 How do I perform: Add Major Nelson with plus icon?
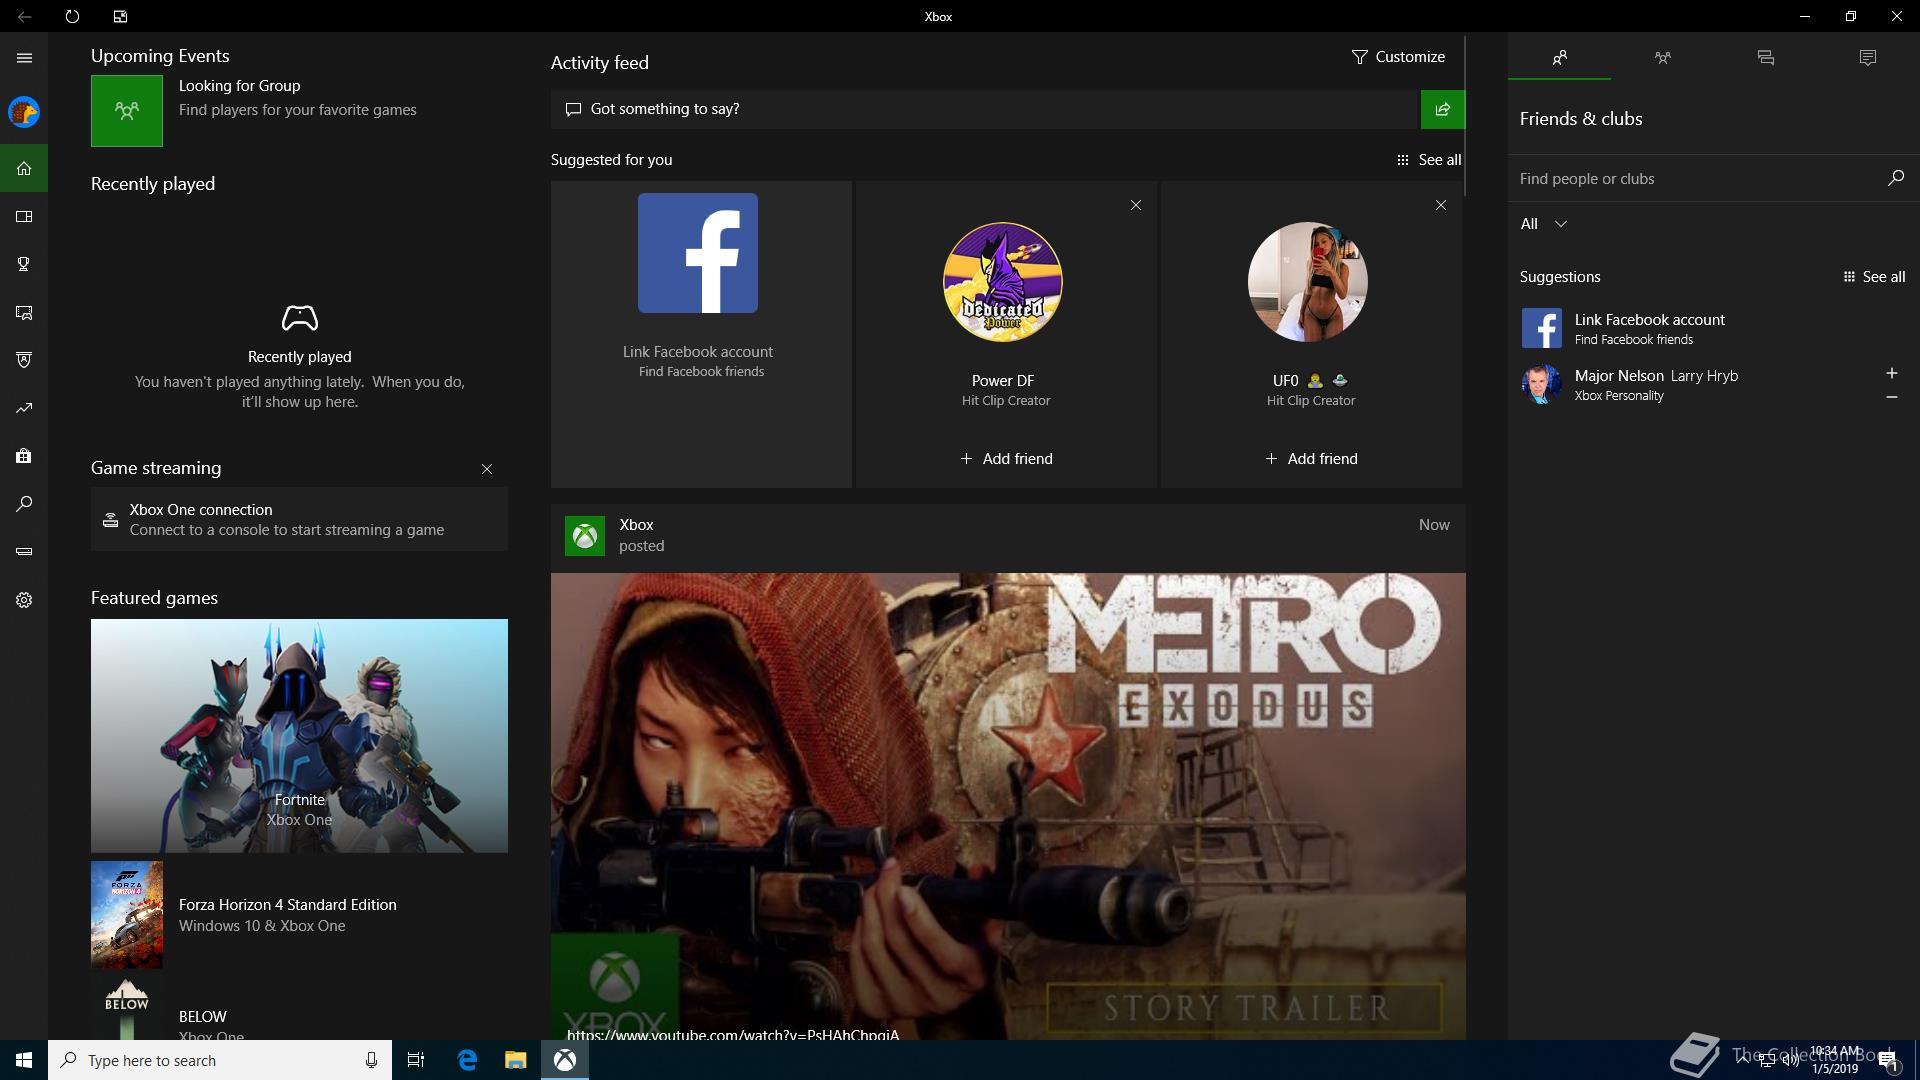pyautogui.click(x=1891, y=373)
